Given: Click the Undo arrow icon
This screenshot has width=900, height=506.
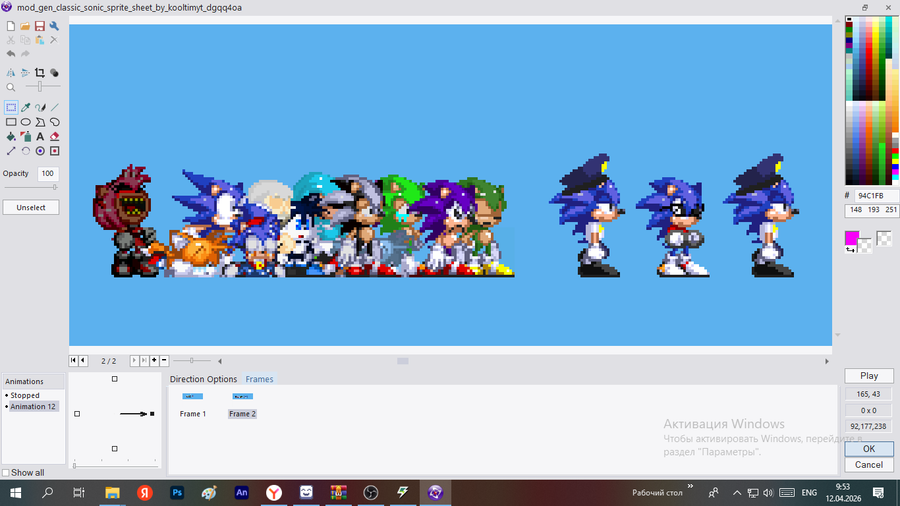Looking at the screenshot, I should 11,54.
